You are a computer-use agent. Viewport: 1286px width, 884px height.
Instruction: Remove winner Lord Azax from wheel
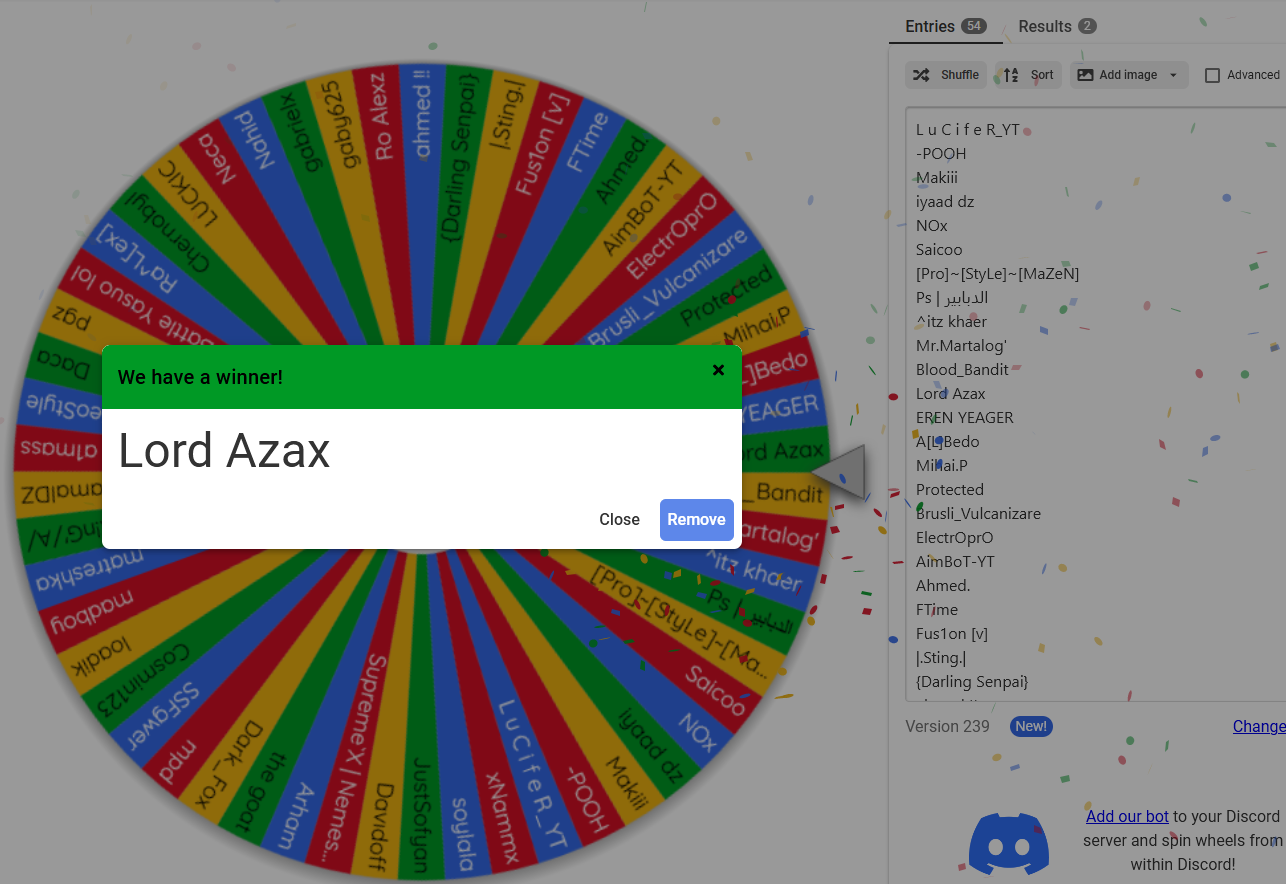click(696, 520)
